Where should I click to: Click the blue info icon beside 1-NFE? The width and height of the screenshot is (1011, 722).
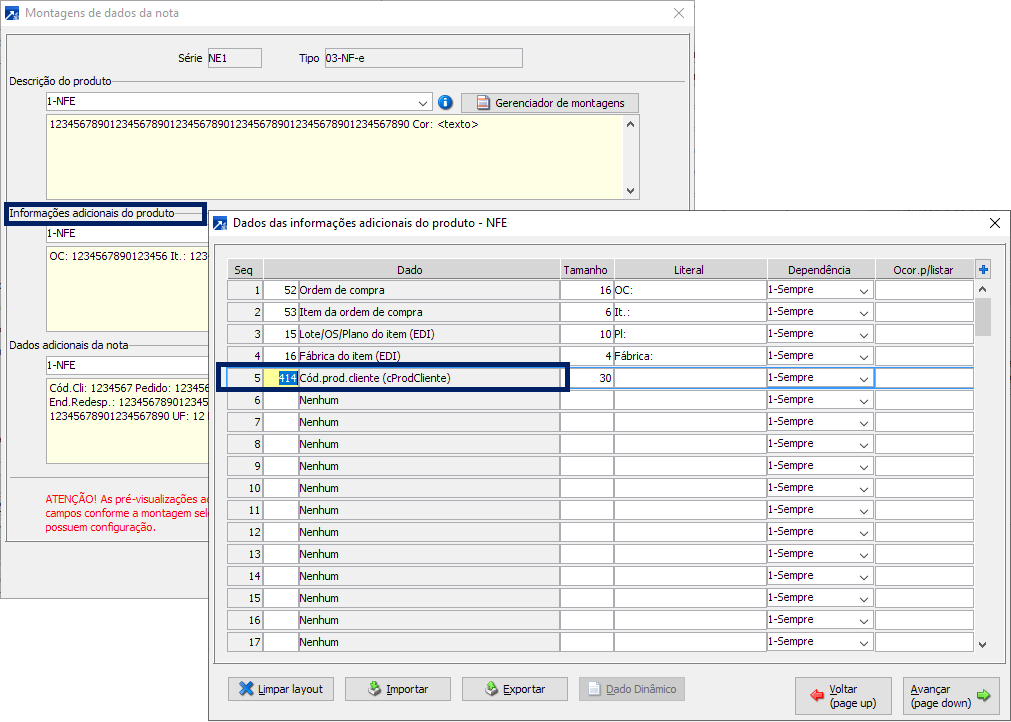click(446, 102)
